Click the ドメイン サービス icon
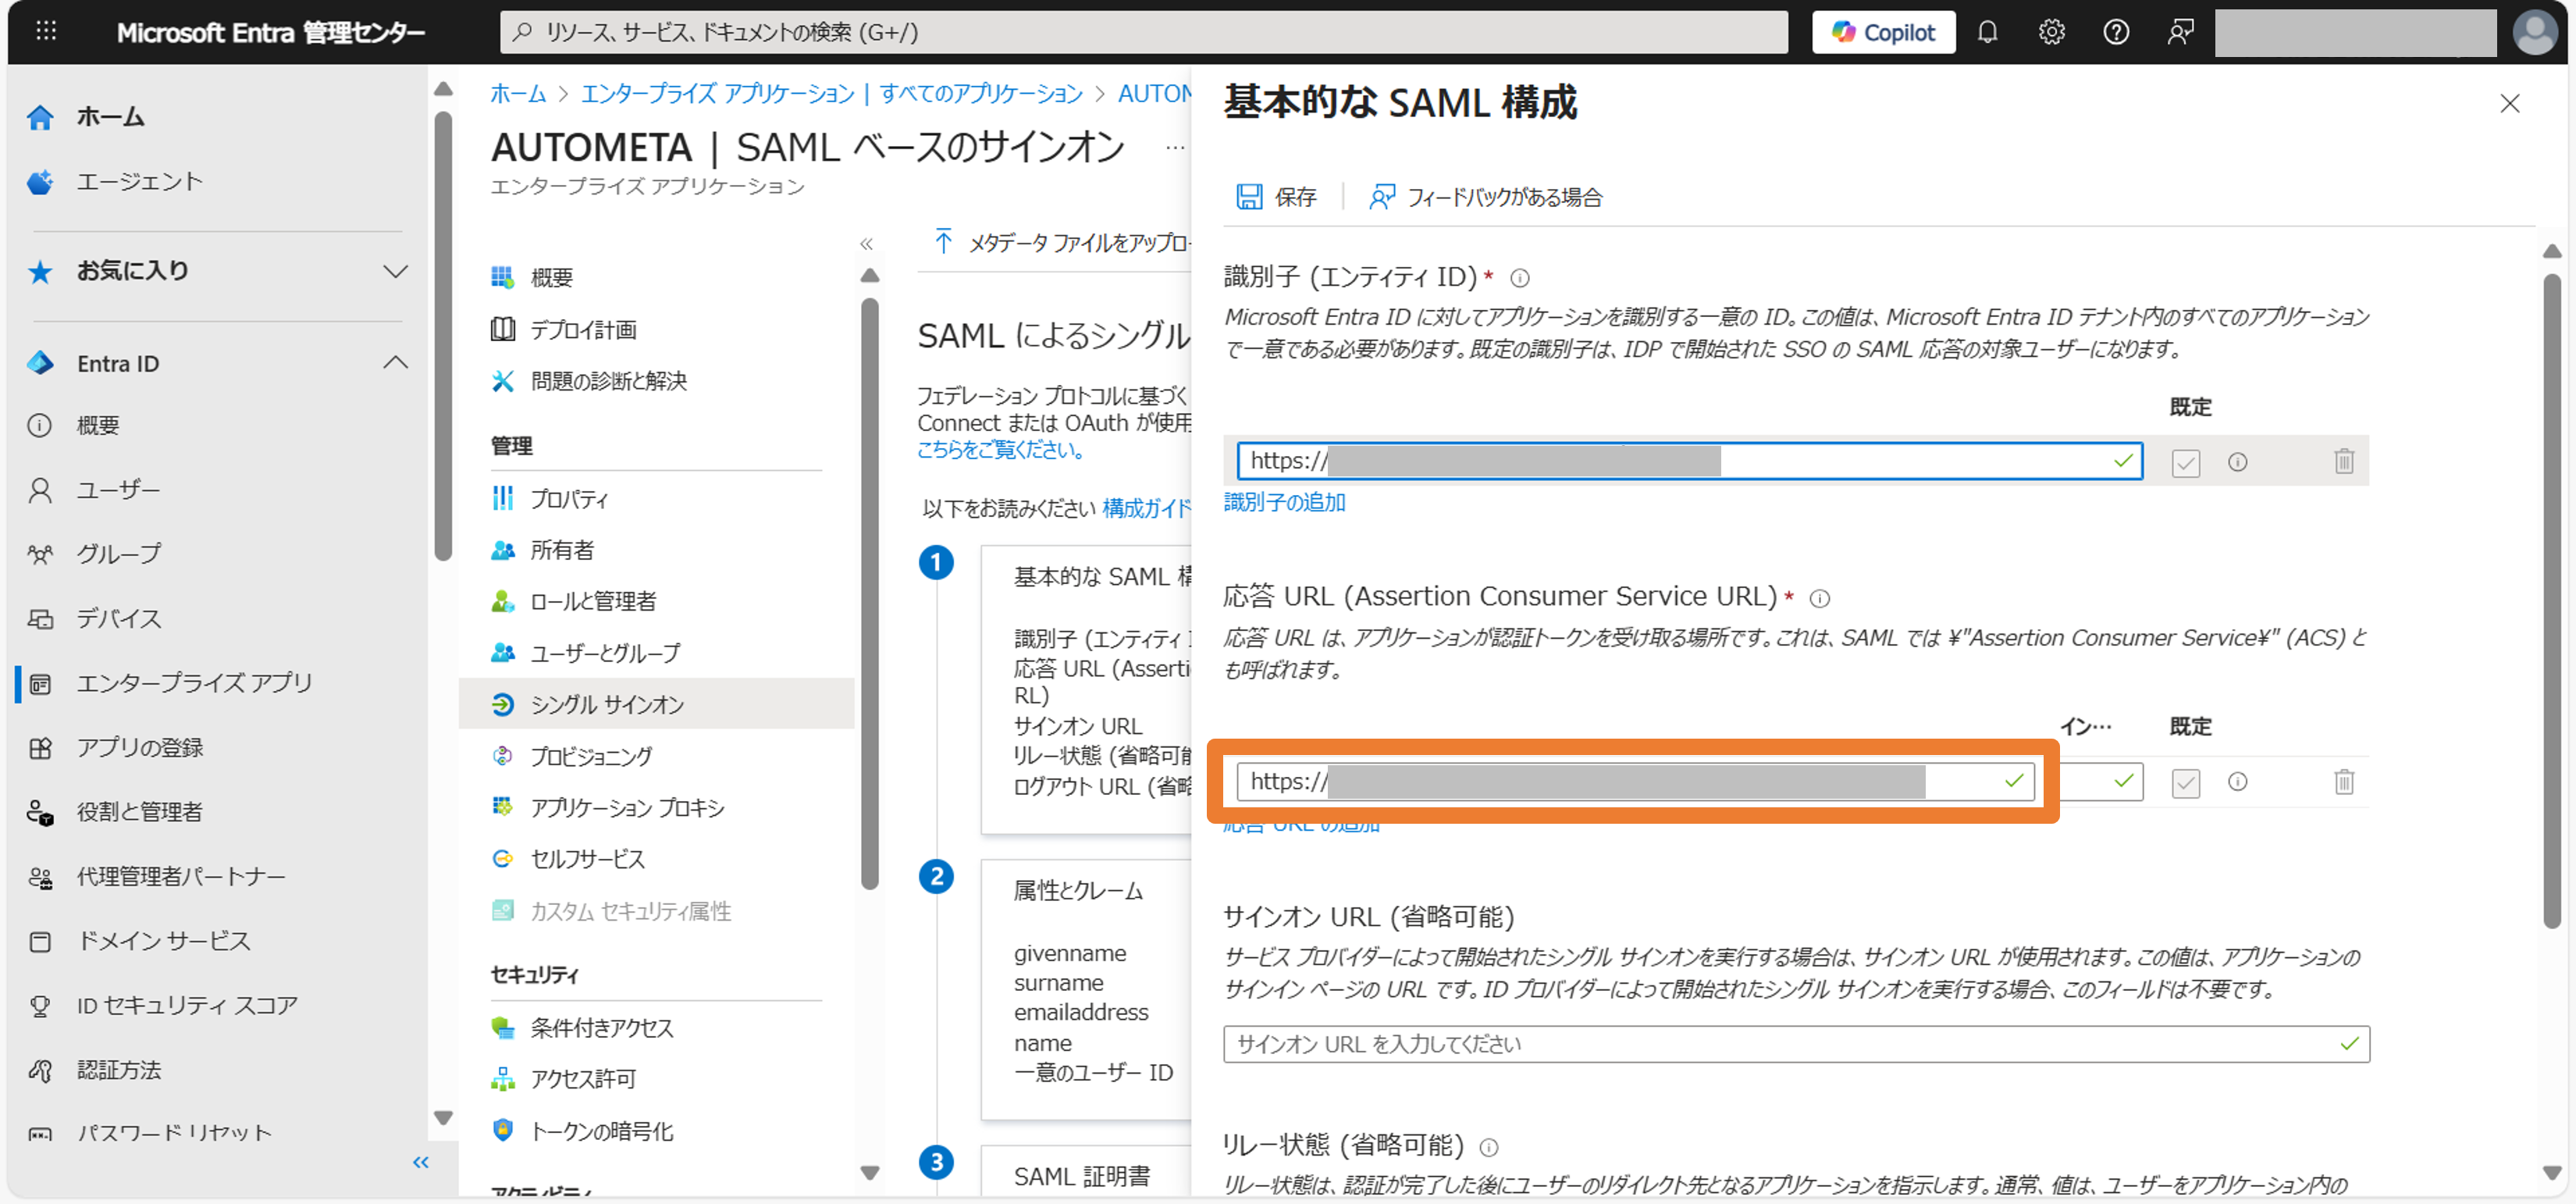 [40, 941]
